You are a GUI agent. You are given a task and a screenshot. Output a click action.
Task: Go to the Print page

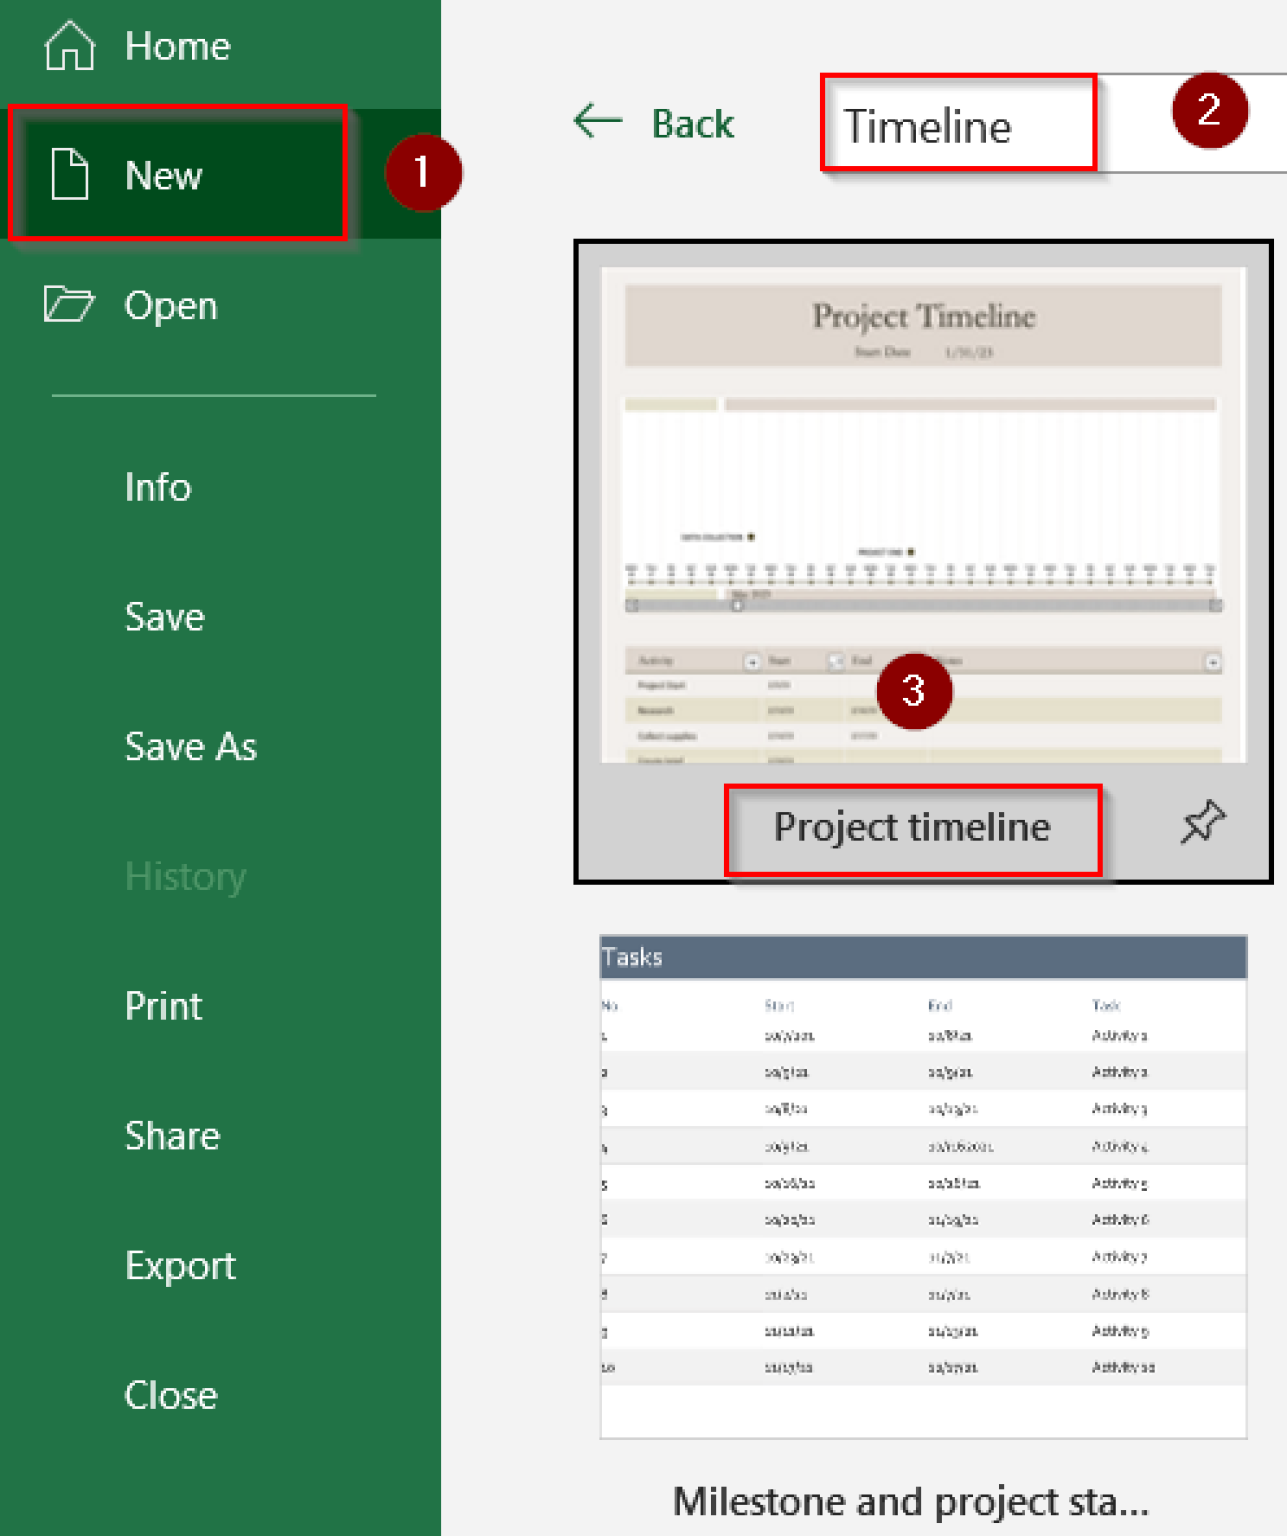163,1006
